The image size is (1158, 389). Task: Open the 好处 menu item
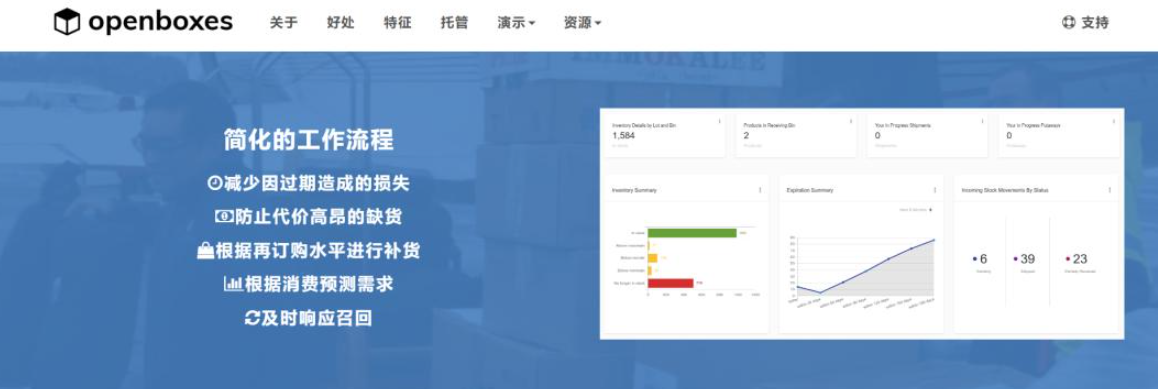(x=340, y=23)
